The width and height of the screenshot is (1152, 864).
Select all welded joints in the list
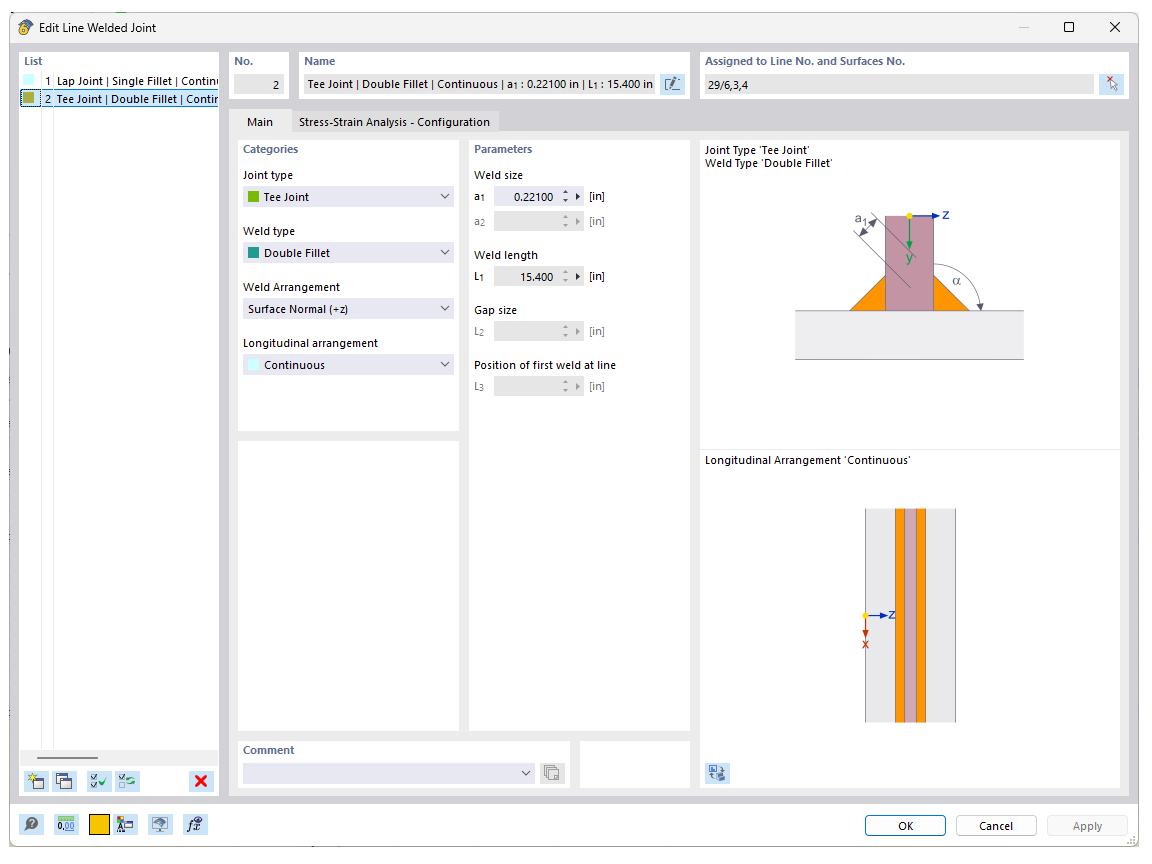[98, 781]
